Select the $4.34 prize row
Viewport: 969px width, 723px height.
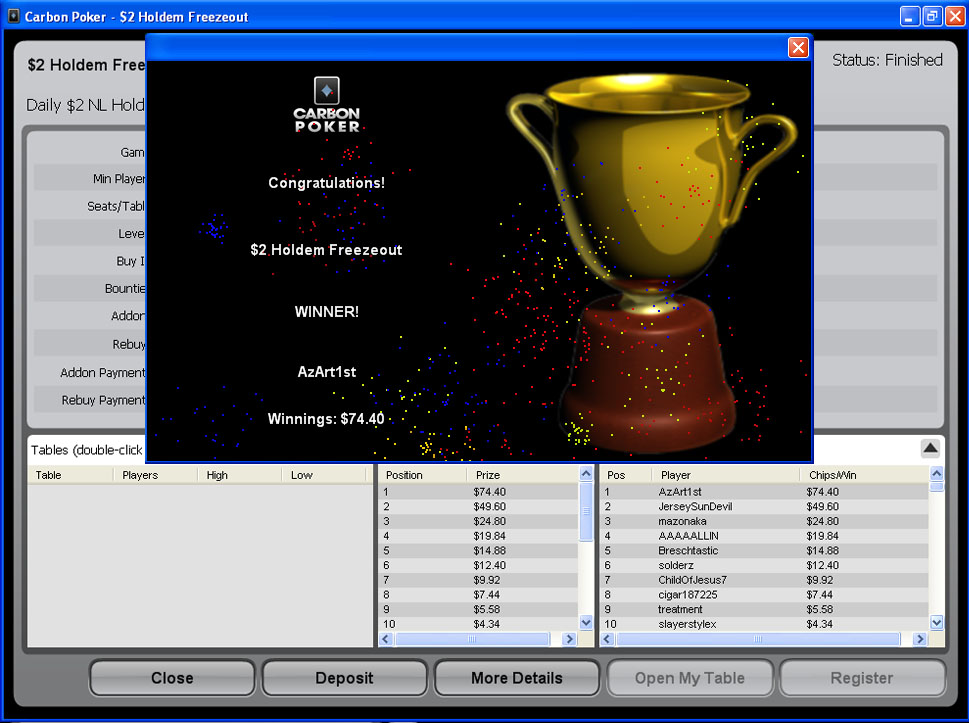(478, 624)
